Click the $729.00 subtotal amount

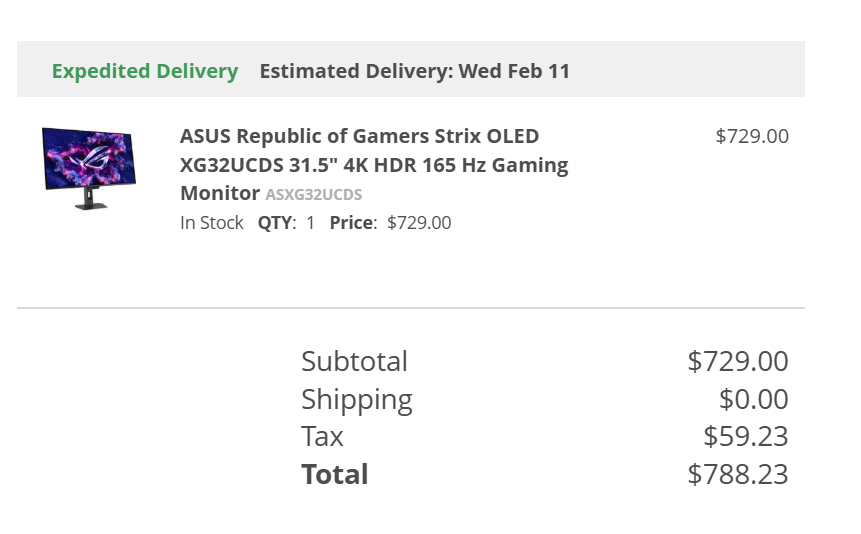737,361
